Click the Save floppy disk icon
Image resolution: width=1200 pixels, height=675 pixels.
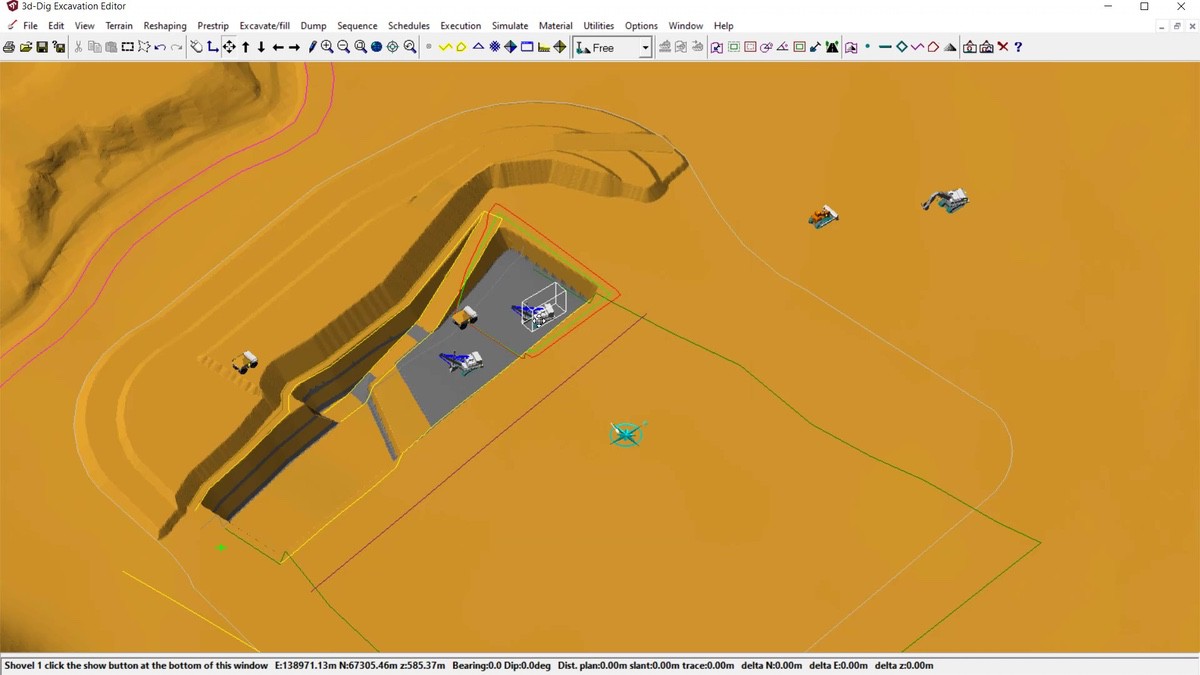coord(42,47)
